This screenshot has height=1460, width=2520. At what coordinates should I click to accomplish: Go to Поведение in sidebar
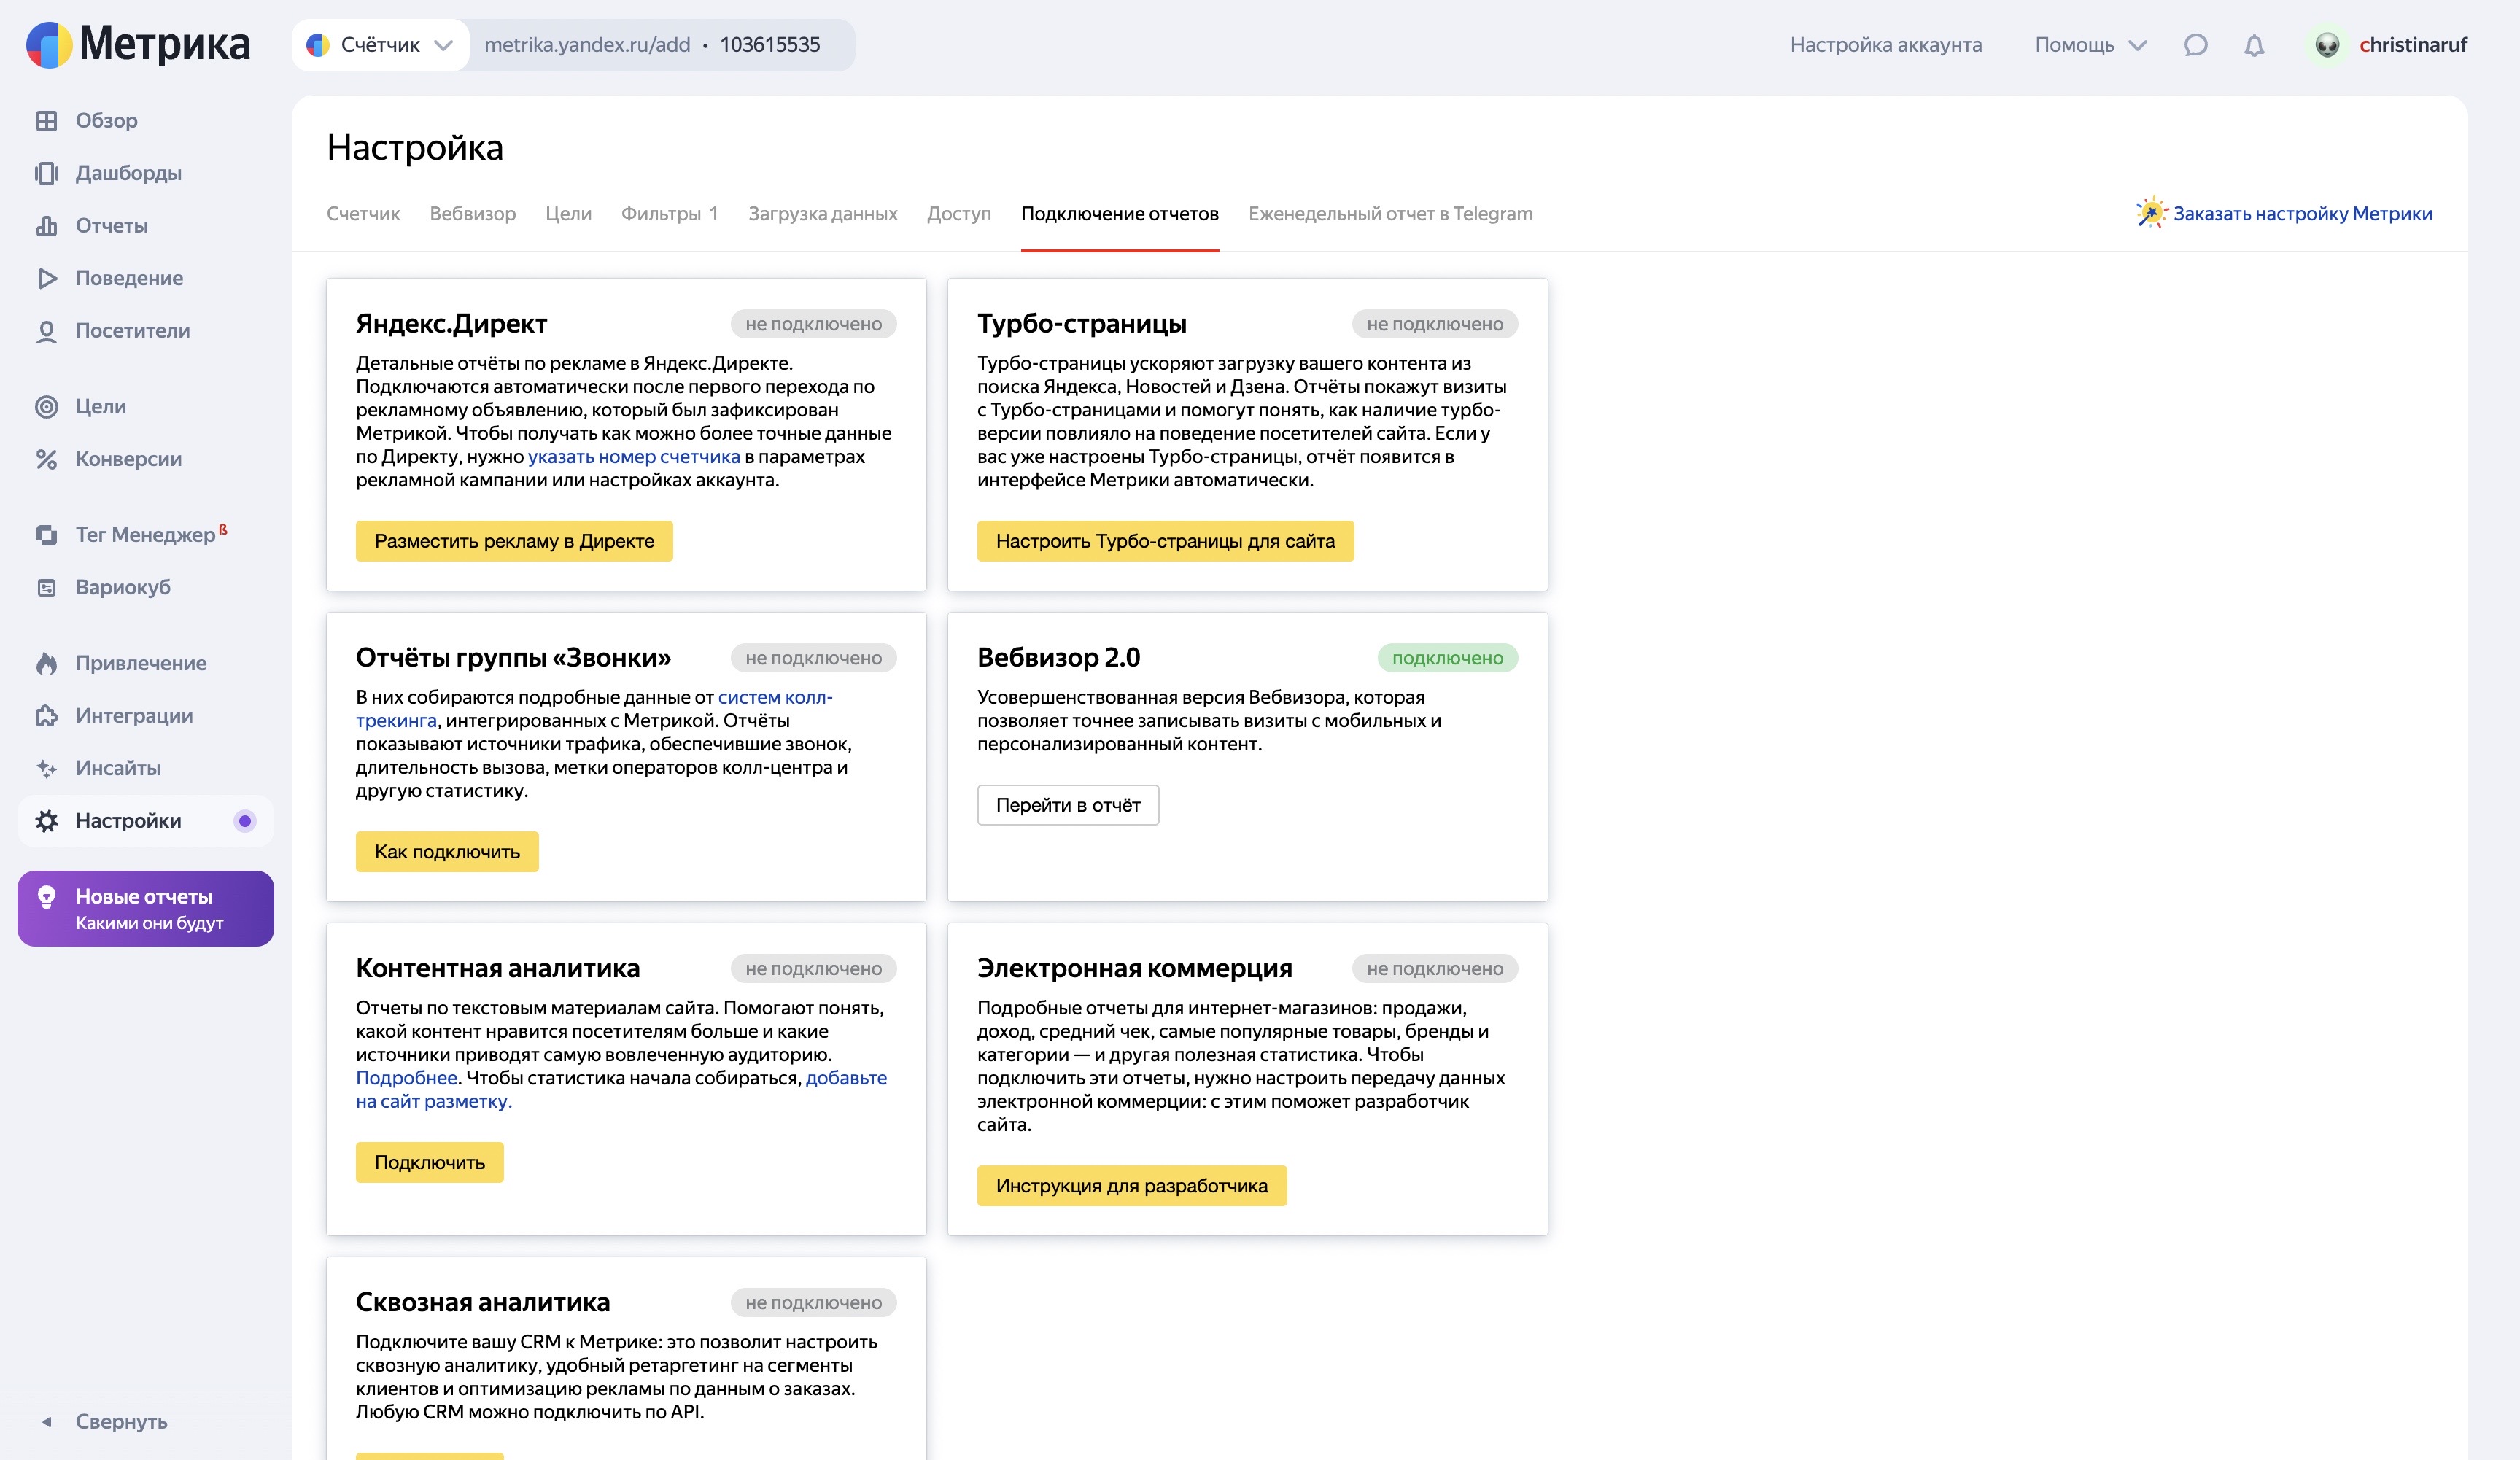tap(129, 278)
